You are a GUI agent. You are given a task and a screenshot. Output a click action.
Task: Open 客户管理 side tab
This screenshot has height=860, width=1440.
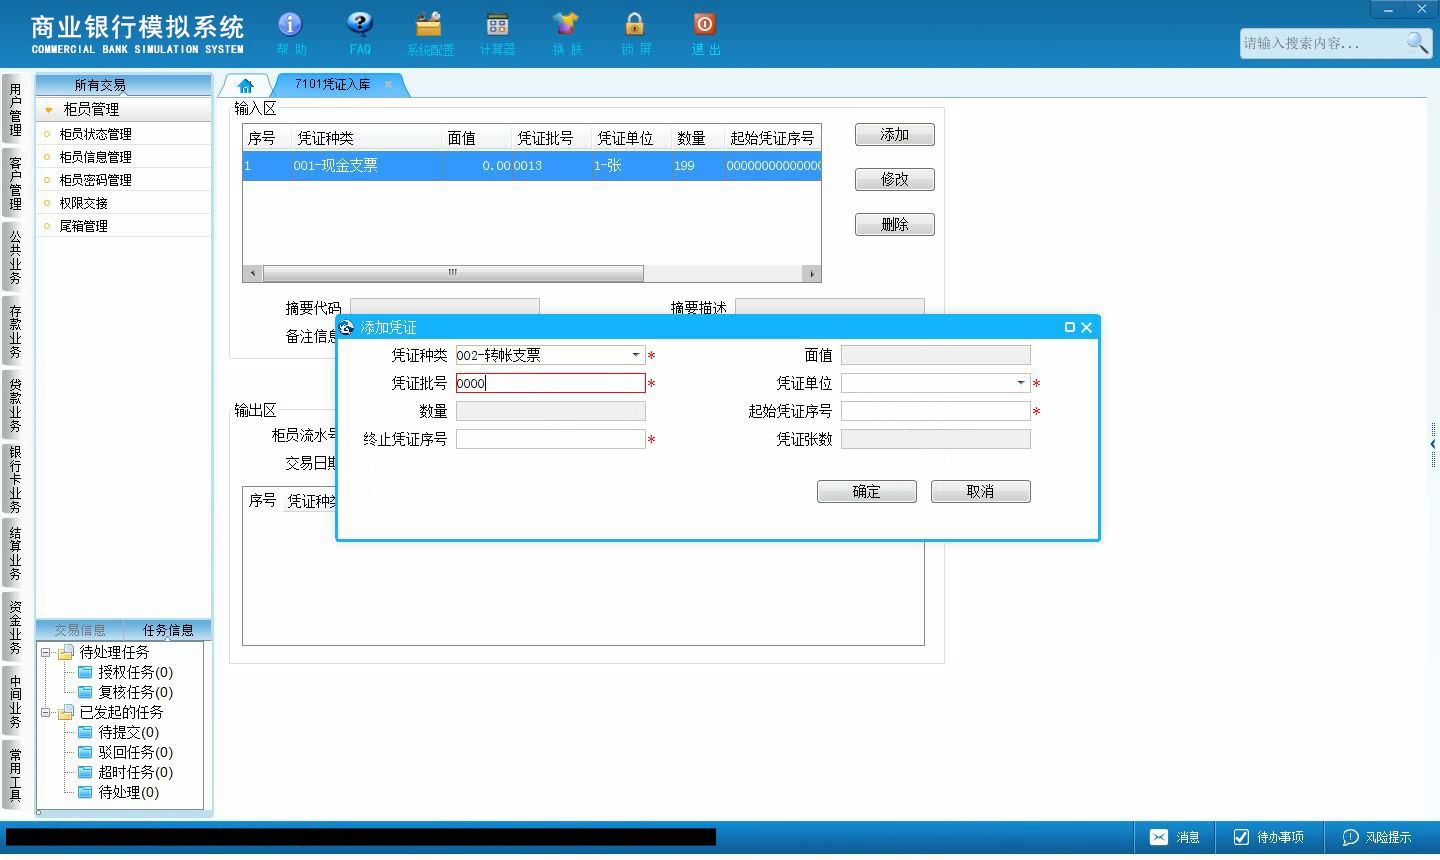pyautogui.click(x=15, y=183)
